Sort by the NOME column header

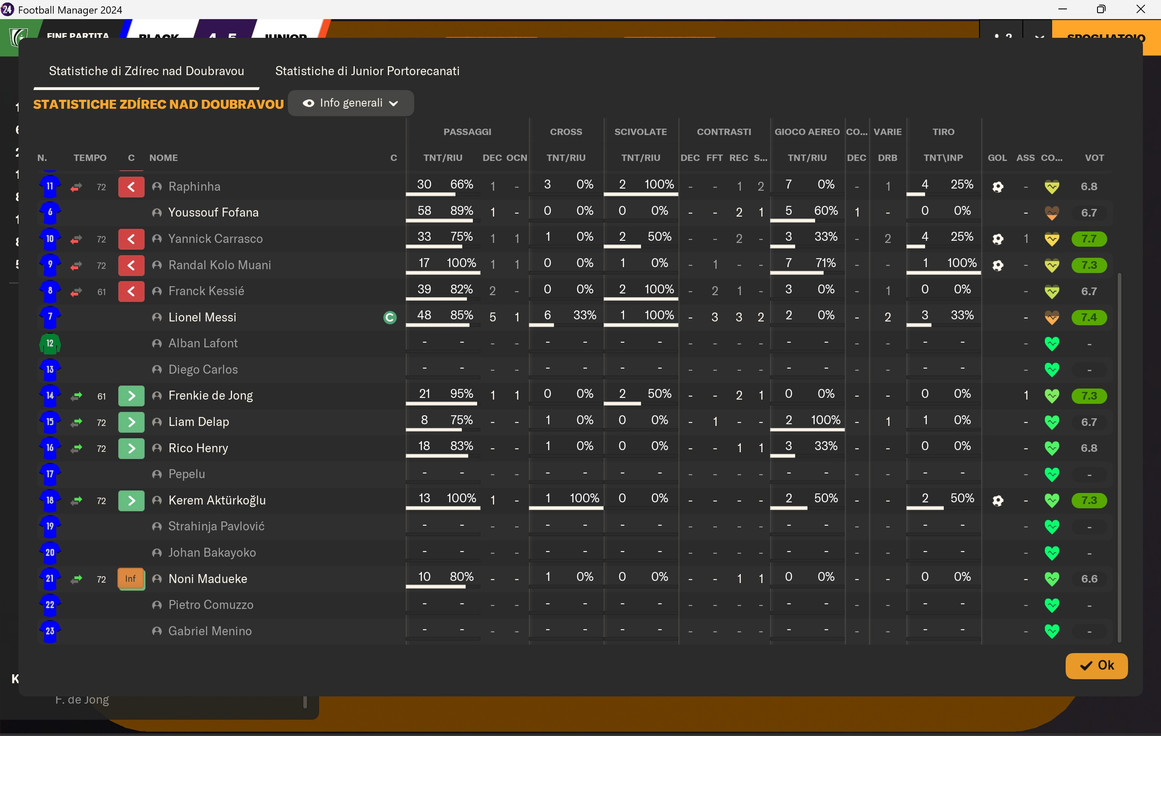click(x=164, y=158)
